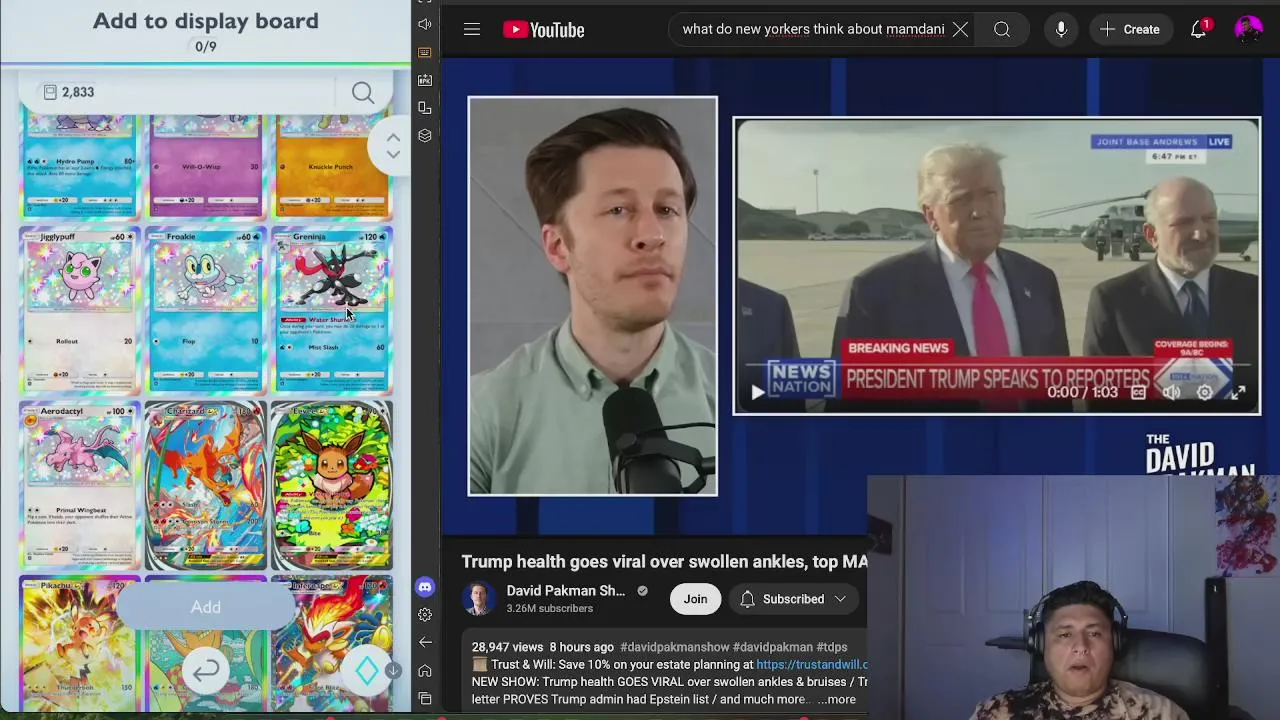Click the YouTube search text field

pos(813,30)
